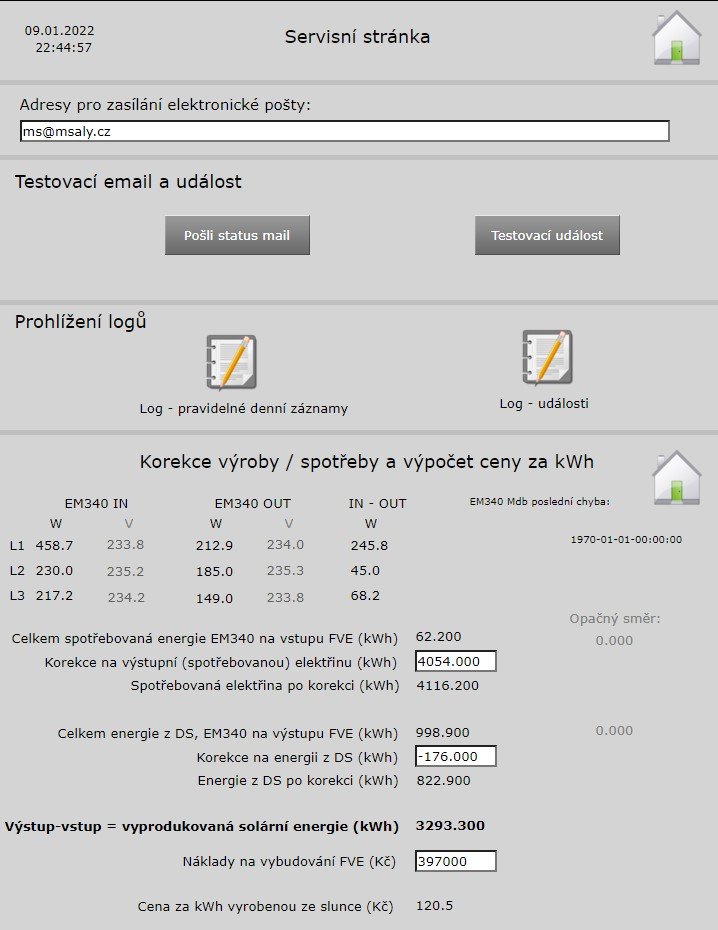This screenshot has width=718, height=930.
Task: Click the Servisní stránka page title
Action: [358, 37]
